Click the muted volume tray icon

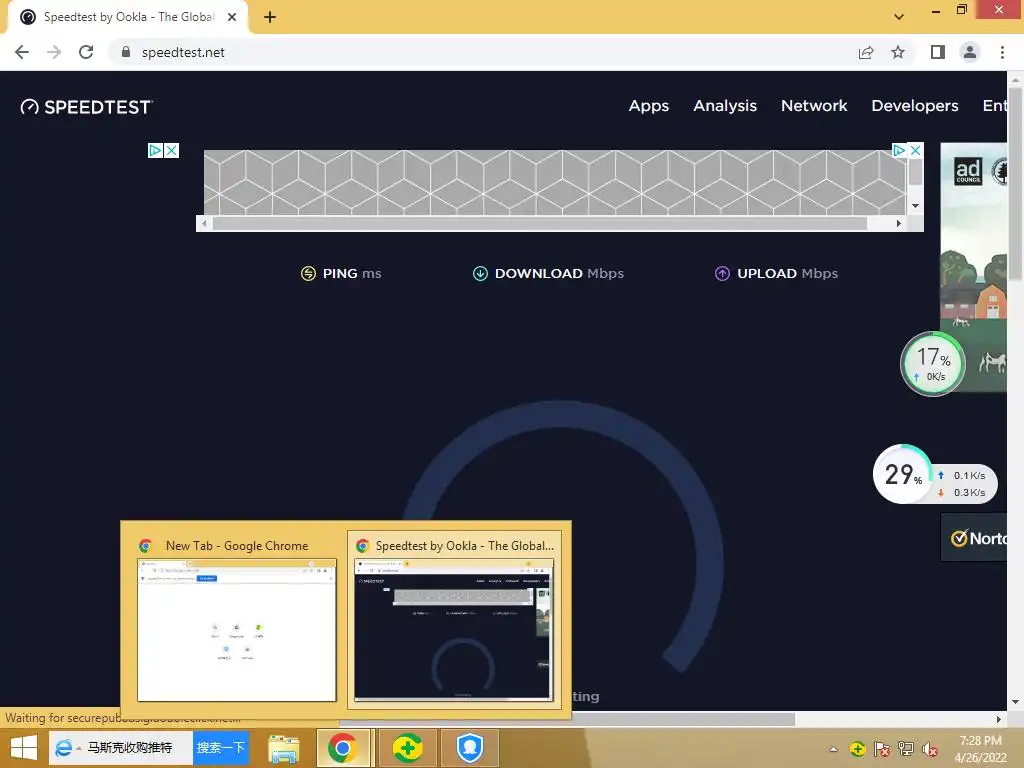[930, 749]
